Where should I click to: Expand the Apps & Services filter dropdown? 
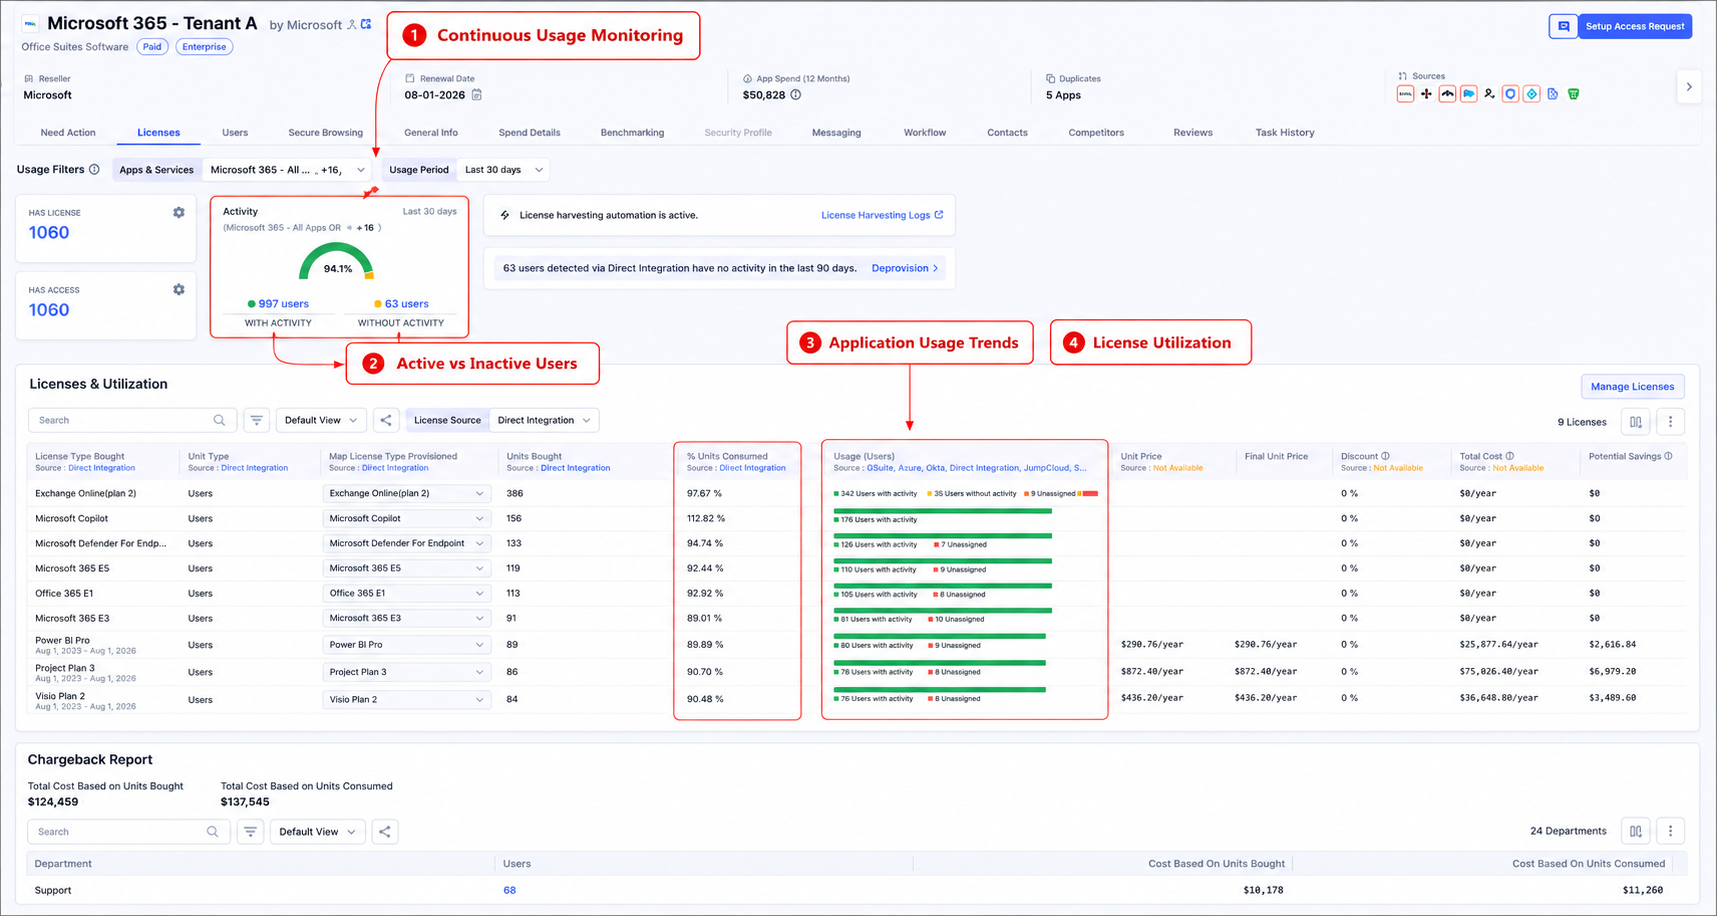(x=287, y=170)
